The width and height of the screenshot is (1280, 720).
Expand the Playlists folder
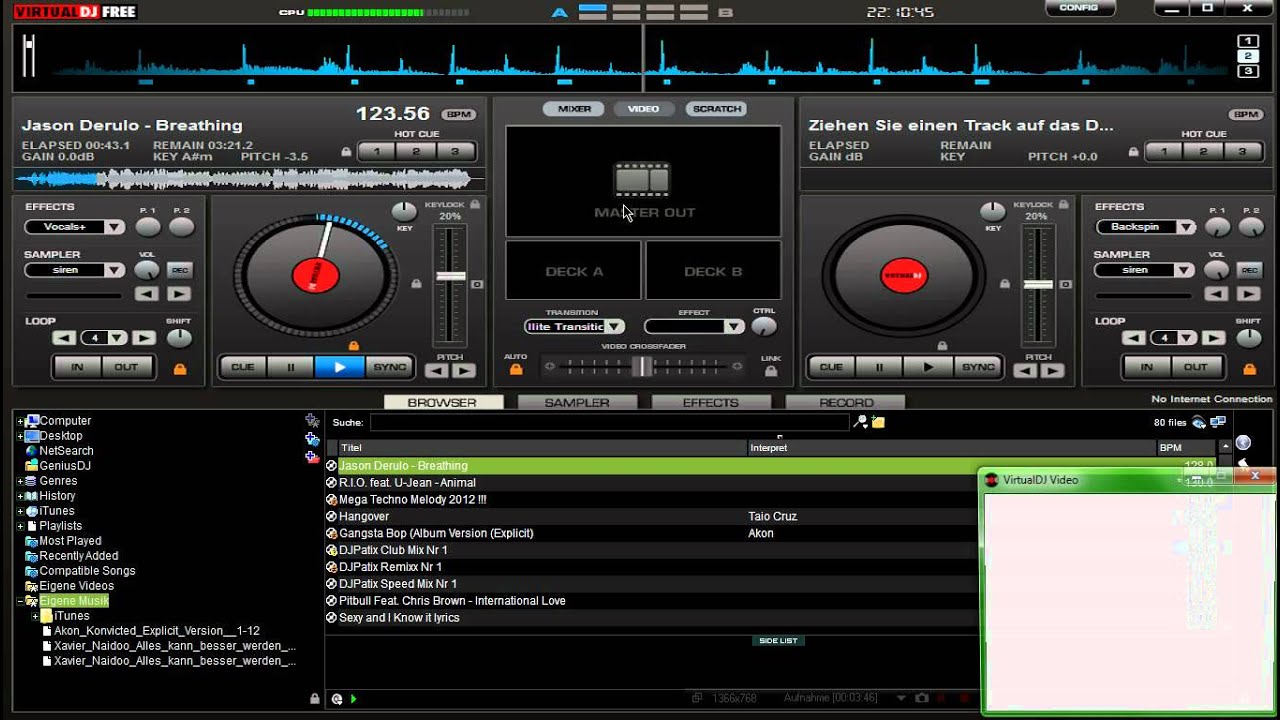pos(20,526)
